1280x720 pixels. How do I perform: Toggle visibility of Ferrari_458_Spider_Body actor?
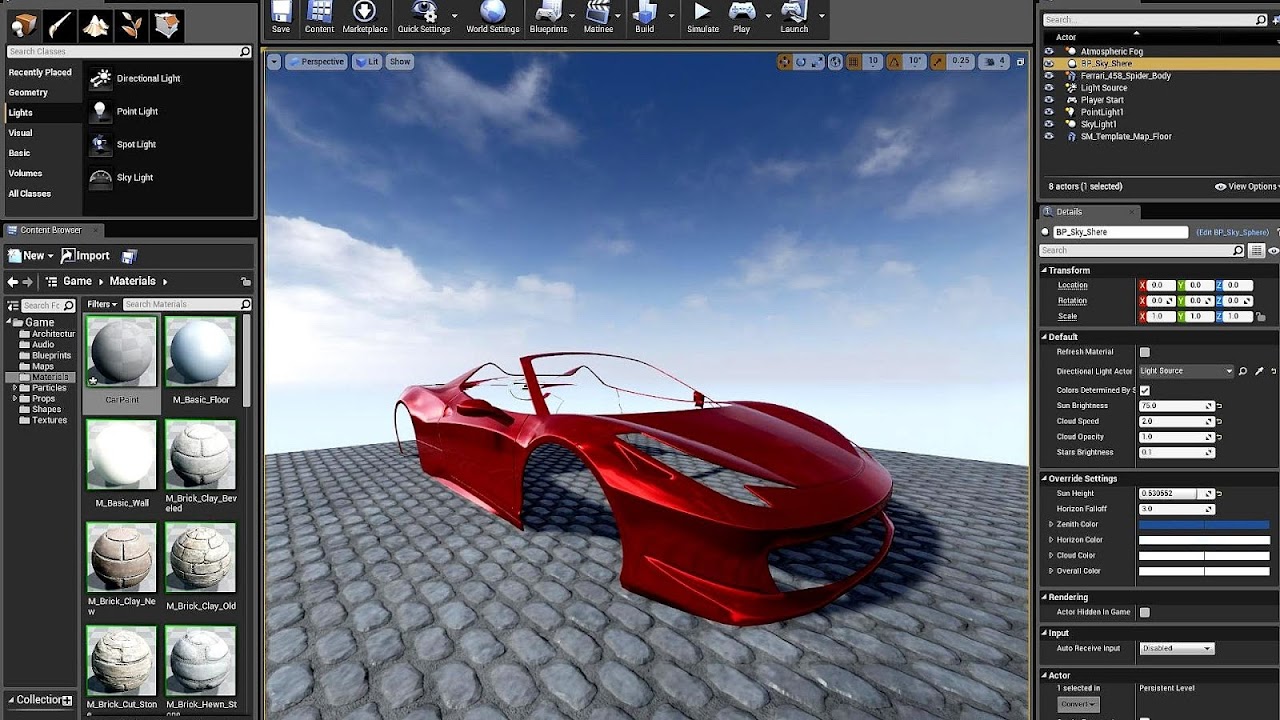1049,75
